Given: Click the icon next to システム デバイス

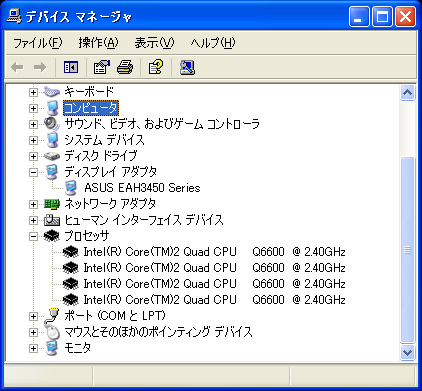Looking at the screenshot, I should [x=52, y=140].
